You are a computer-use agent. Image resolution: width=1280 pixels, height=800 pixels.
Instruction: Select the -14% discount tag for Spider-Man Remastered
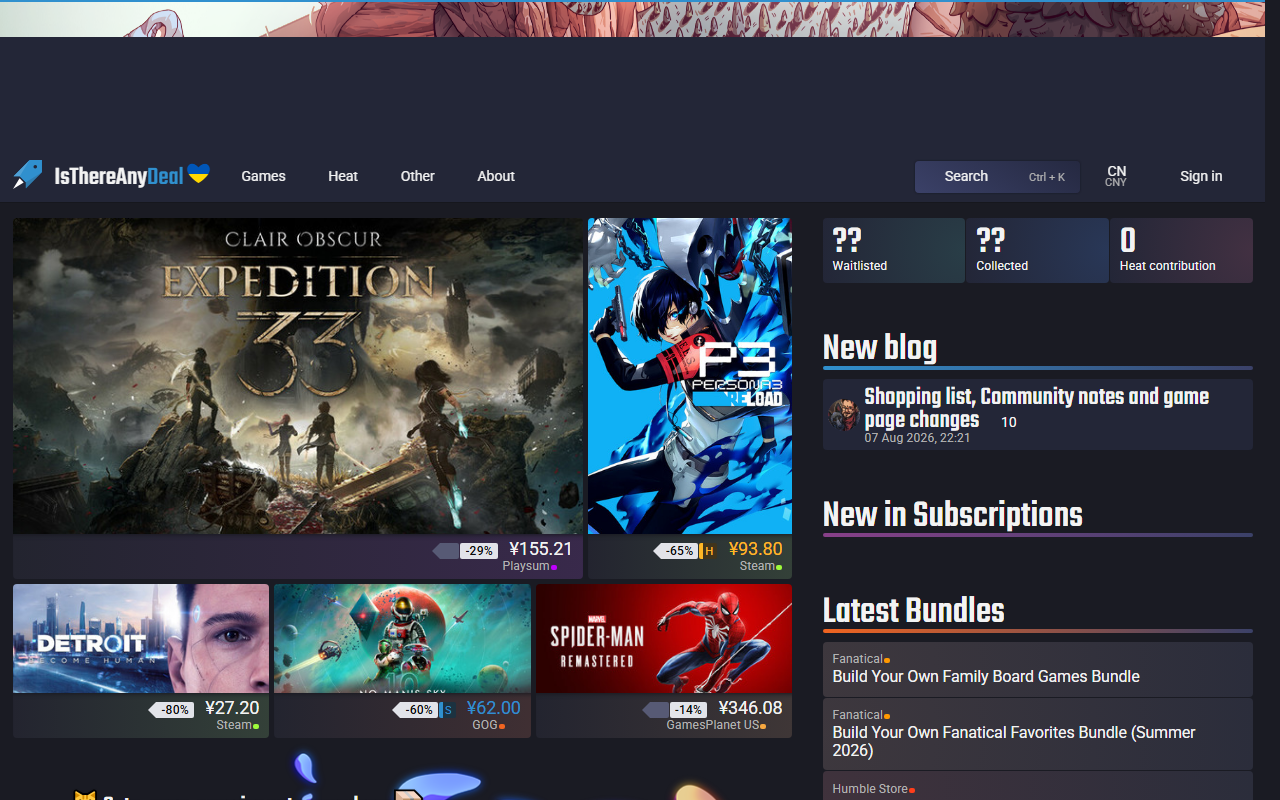pos(688,710)
